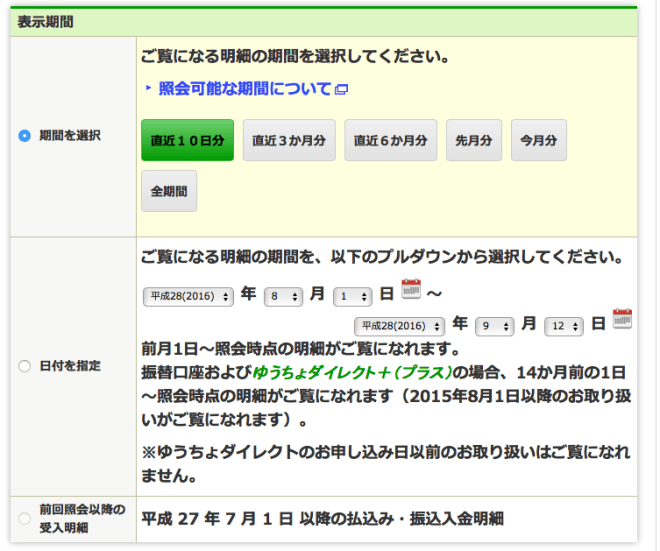
Task: Select the 日付を指定 radio button
Action: (24, 366)
